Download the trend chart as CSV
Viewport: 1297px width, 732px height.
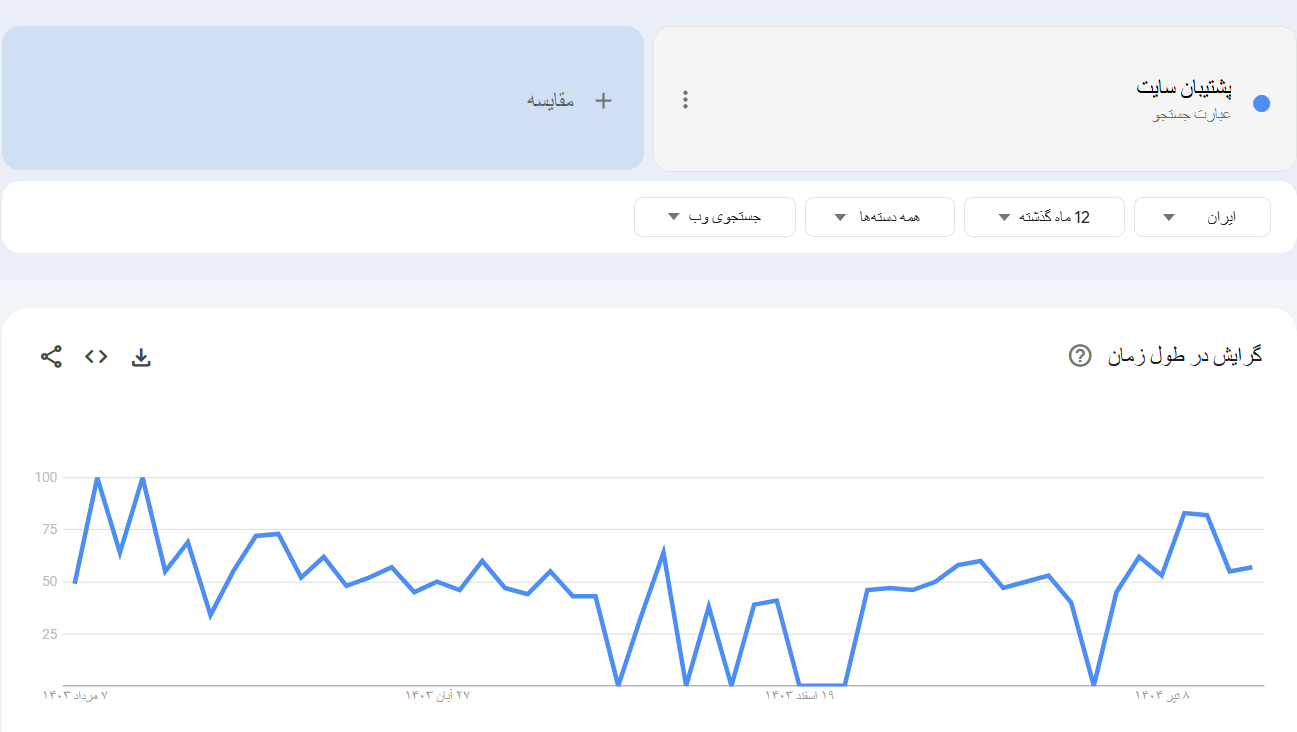click(x=142, y=357)
